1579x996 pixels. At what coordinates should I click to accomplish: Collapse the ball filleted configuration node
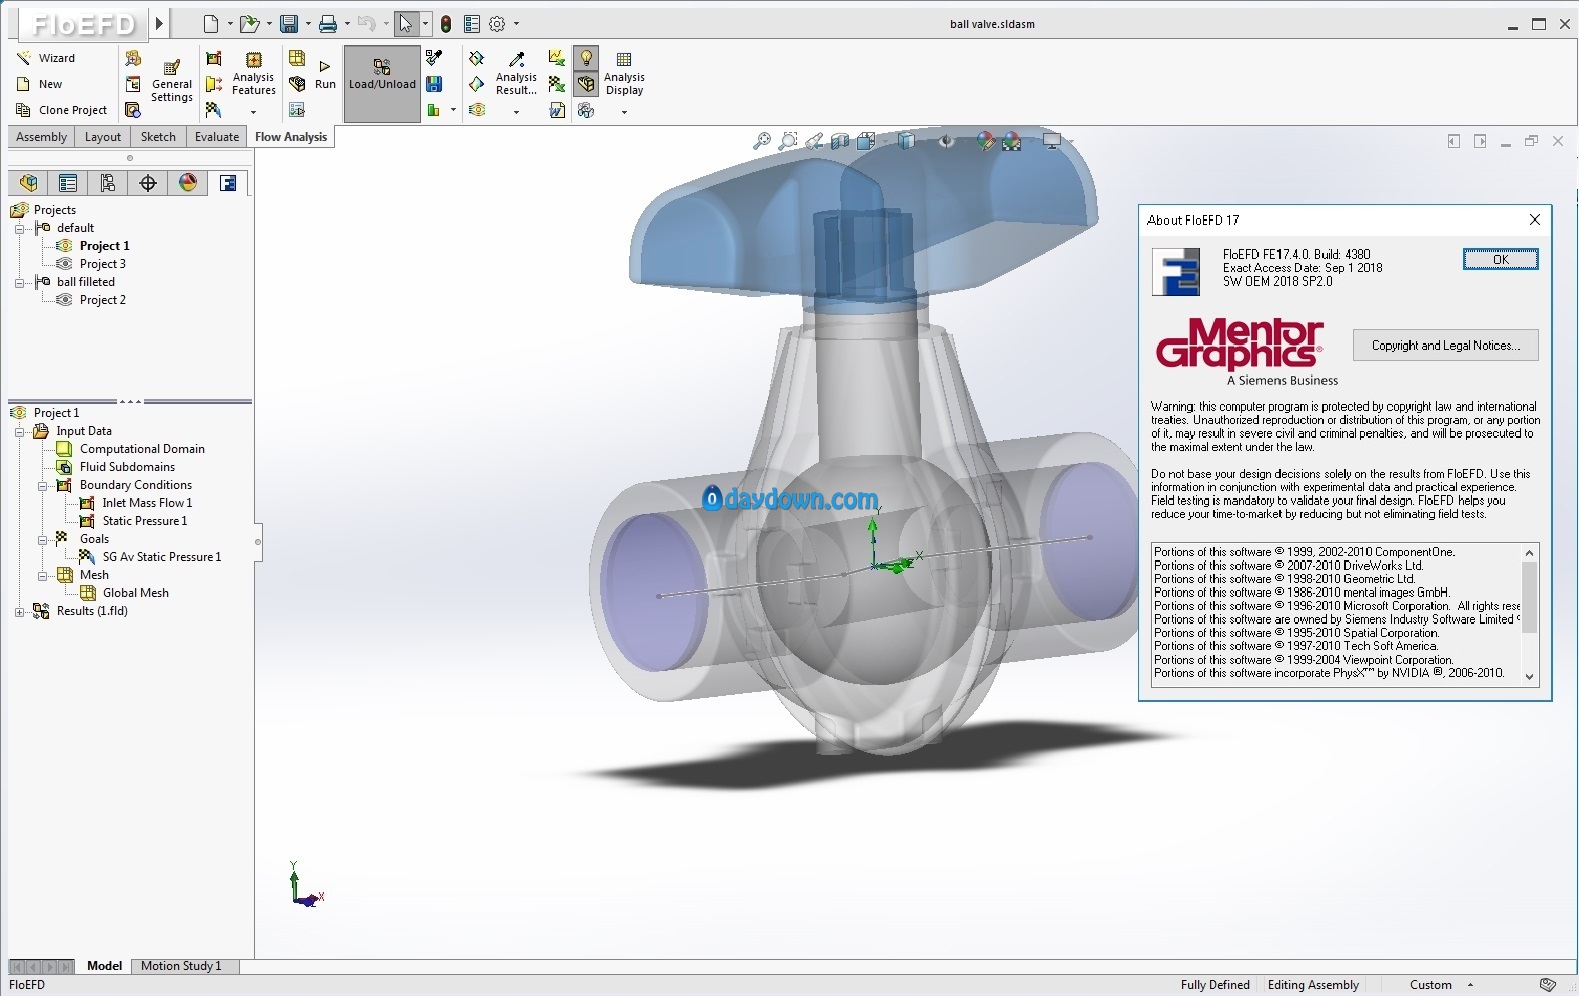(x=19, y=283)
